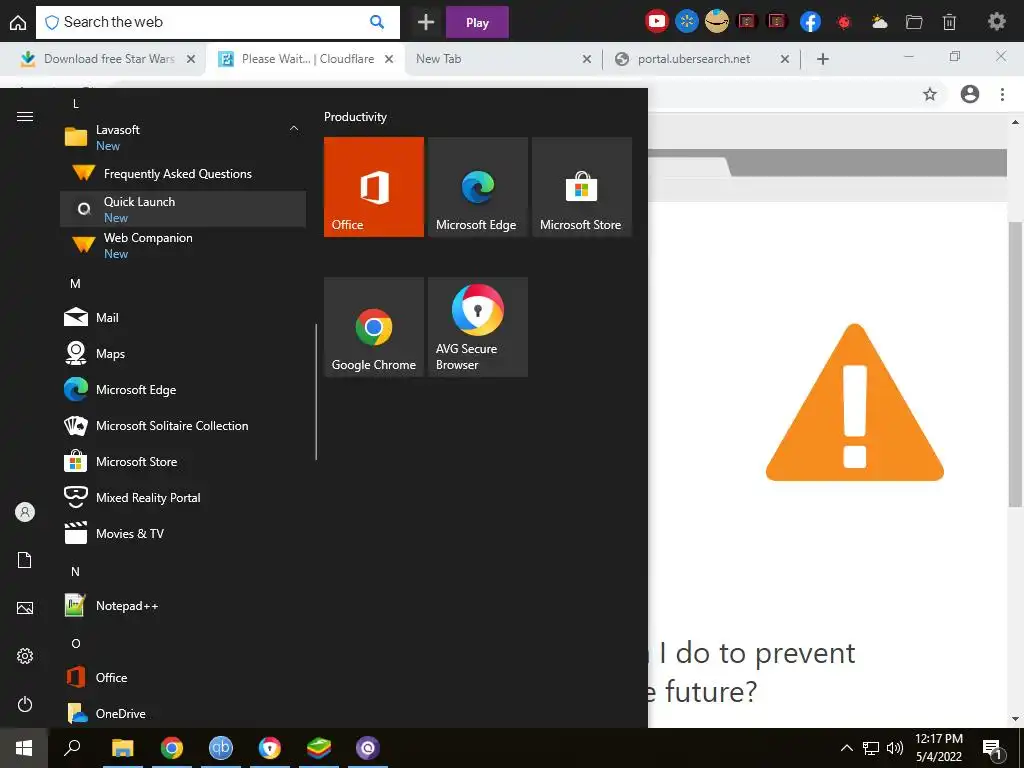Image resolution: width=1024 pixels, height=768 pixels.
Task: Jump to letter N section header
Action: pos(75,571)
